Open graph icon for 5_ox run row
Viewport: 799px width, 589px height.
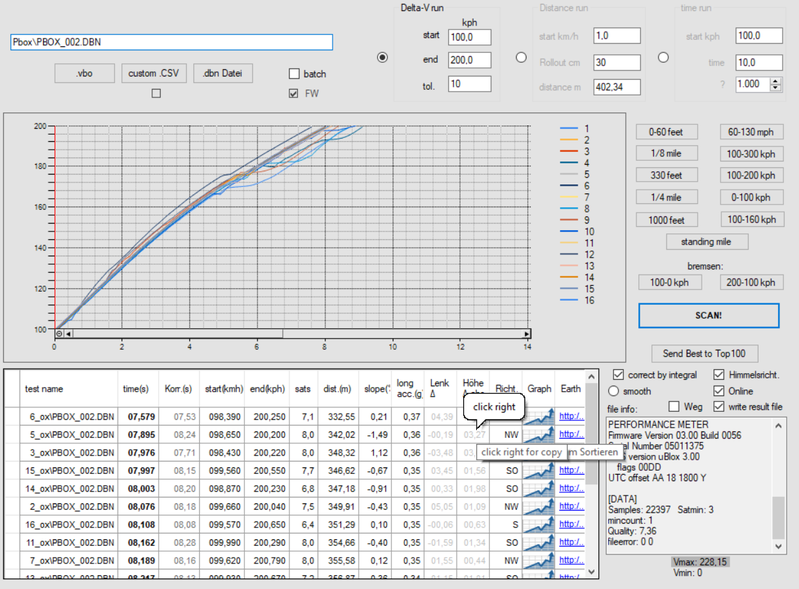539,434
